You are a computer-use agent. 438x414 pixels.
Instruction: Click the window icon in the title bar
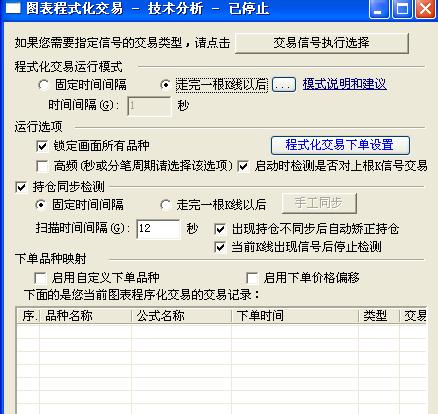point(13,8)
